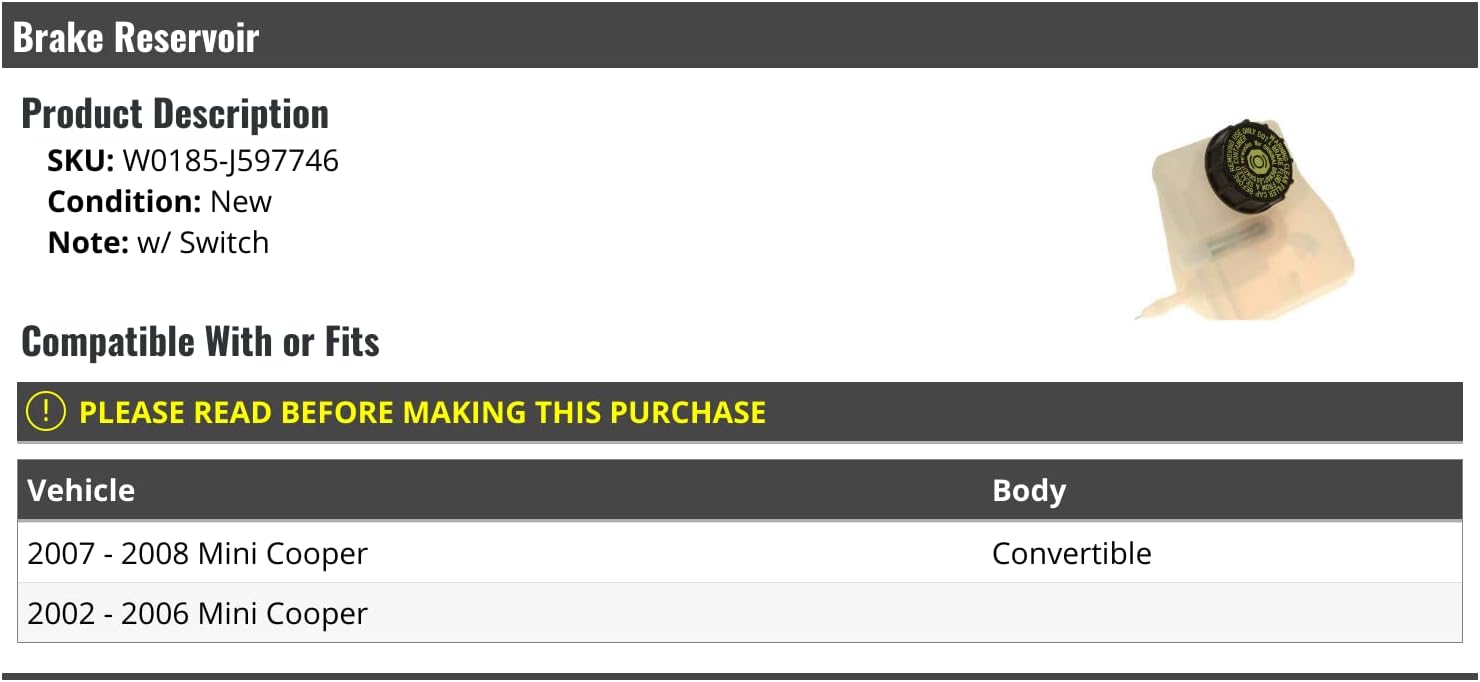Click the Note label
1480x682 pixels.
coord(88,242)
